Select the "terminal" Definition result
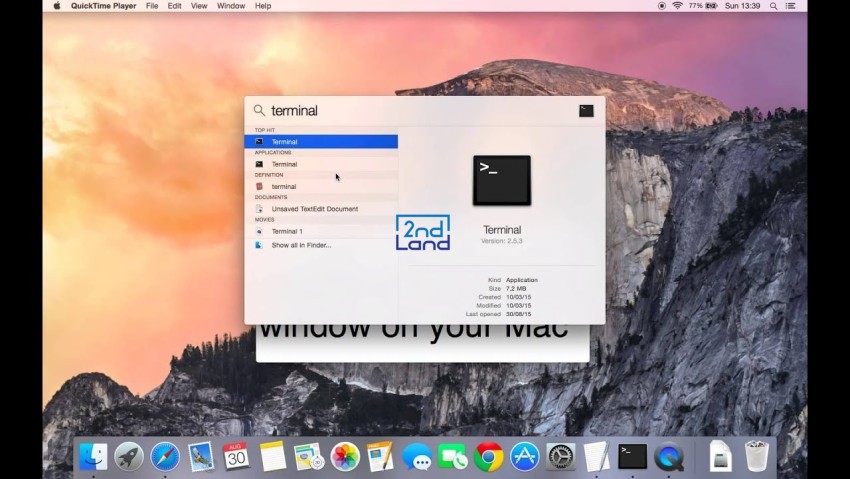This screenshot has width=850, height=479. point(321,186)
